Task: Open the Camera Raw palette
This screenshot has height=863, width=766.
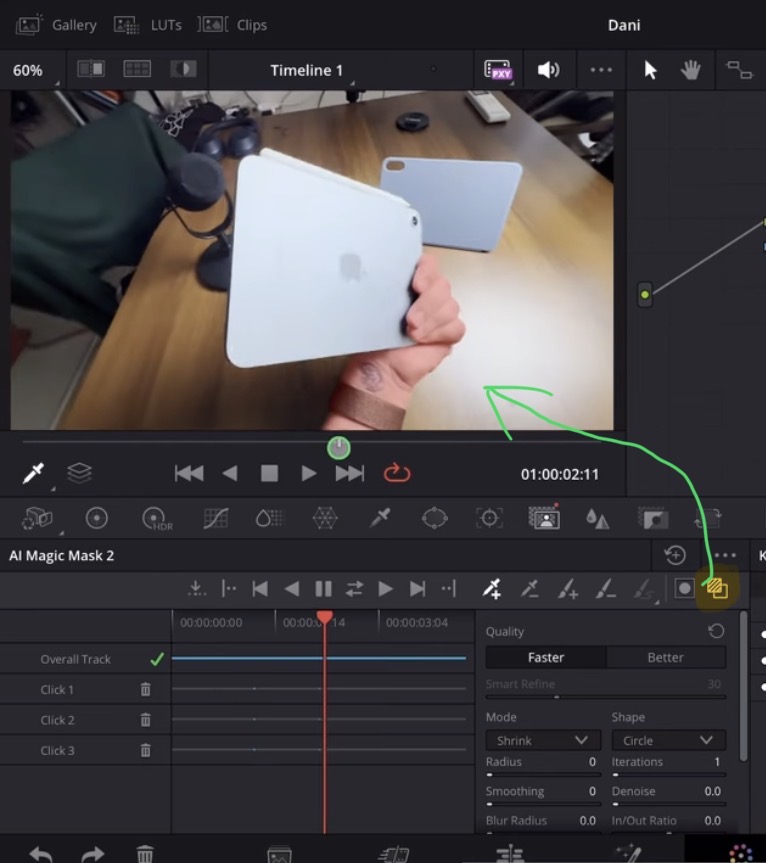Action: click(x=37, y=518)
